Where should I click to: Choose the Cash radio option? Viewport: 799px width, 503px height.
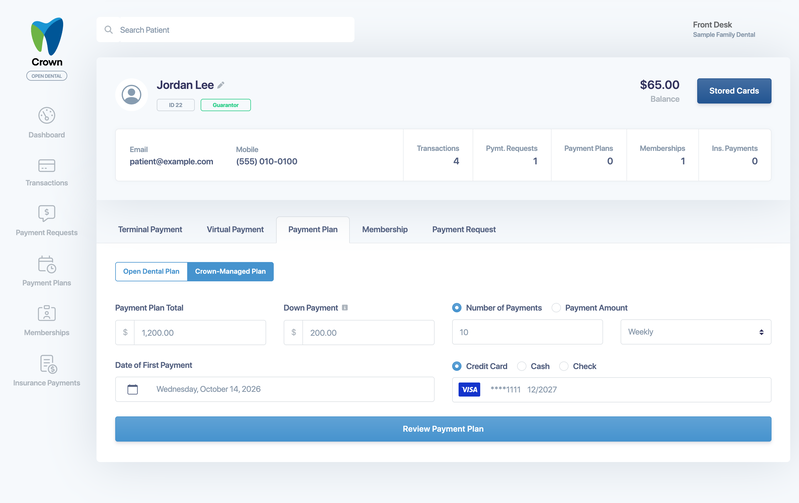[521, 366]
